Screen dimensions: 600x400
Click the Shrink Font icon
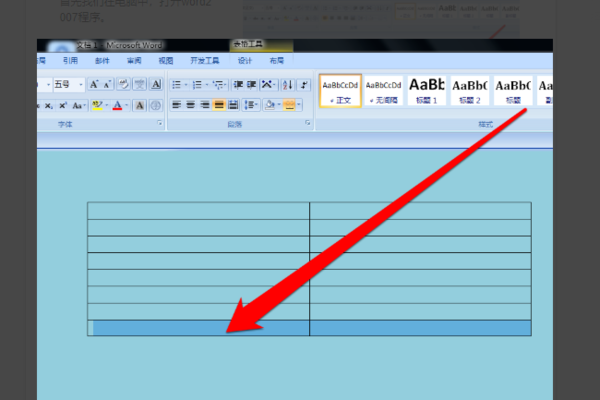[x=107, y=85]
